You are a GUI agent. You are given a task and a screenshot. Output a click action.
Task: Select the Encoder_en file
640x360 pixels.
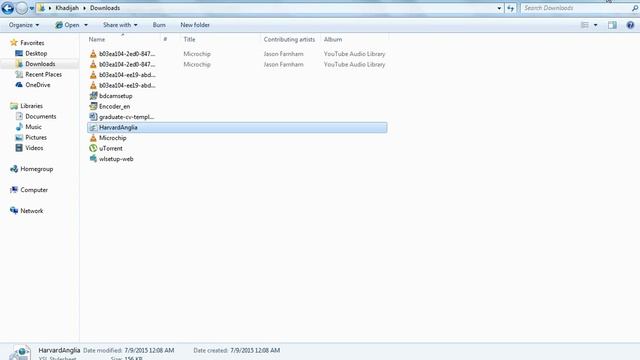(115, 107)
